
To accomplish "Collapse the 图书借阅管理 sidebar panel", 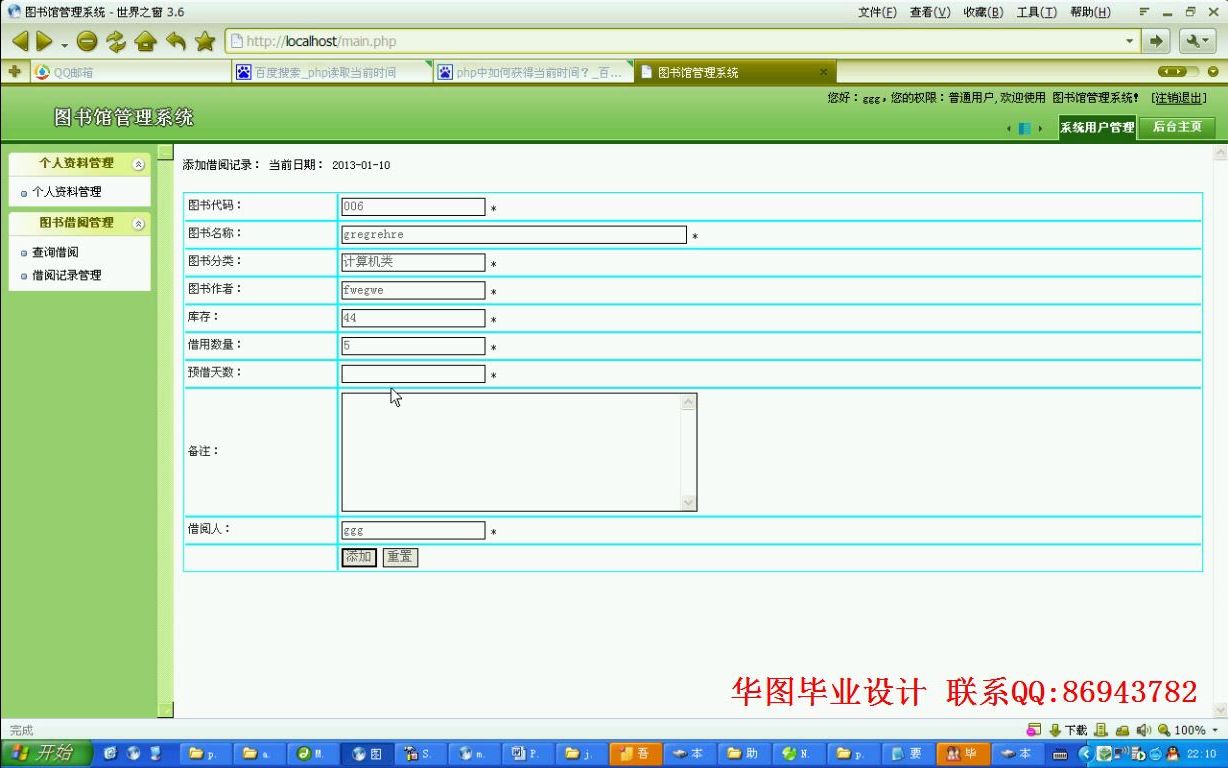I will (x=137, y=222).
